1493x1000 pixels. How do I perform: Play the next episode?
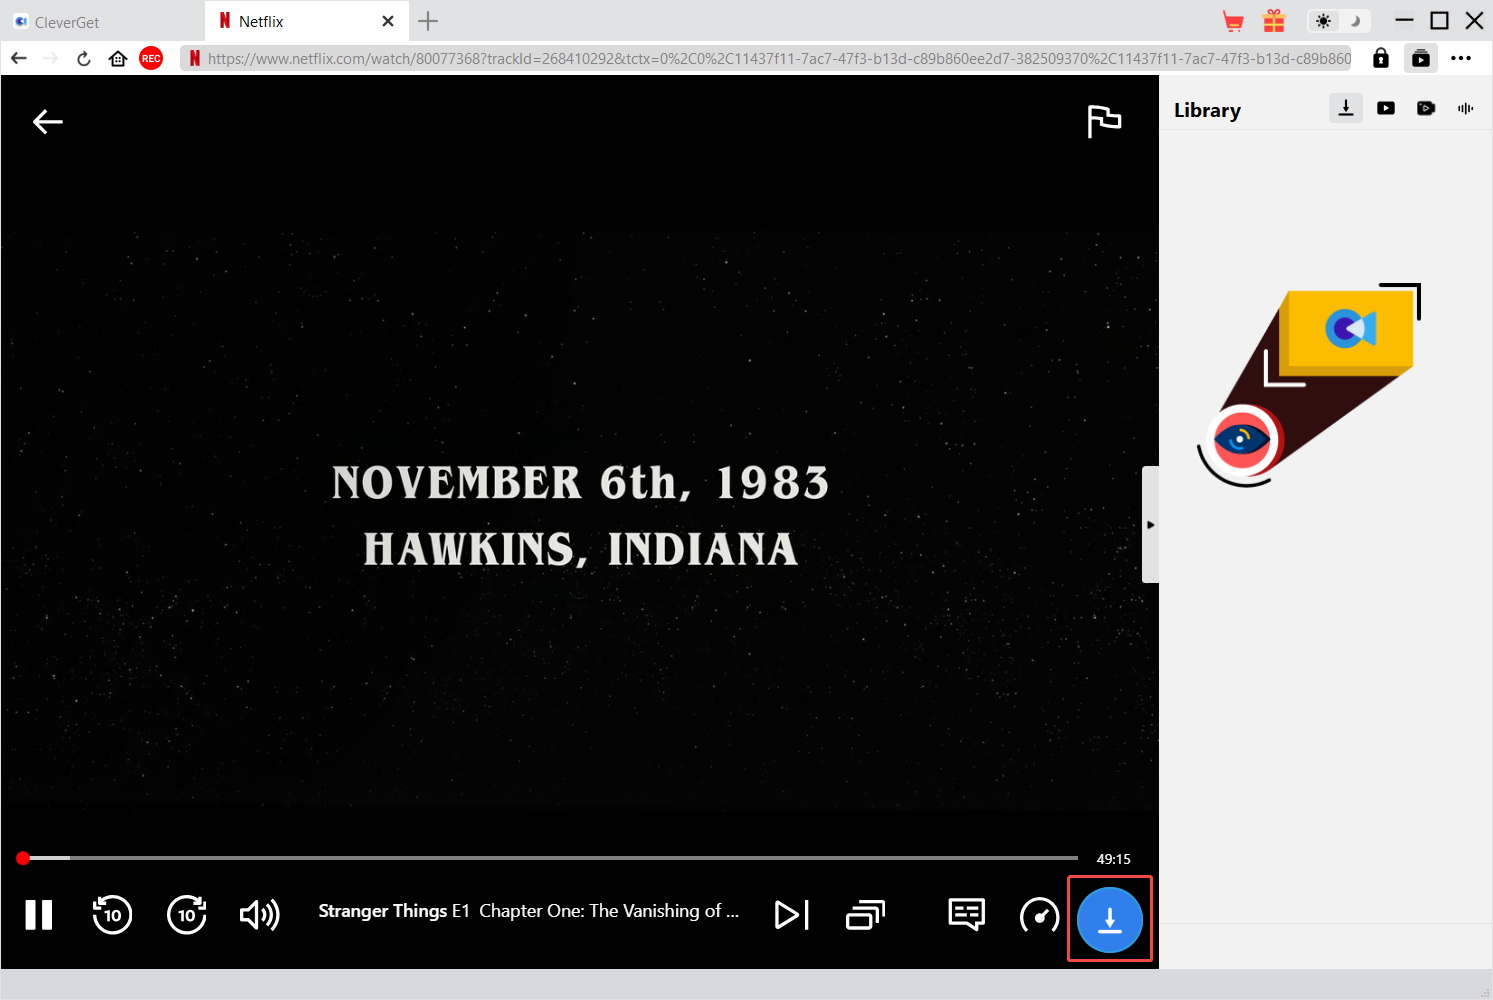[x=792, y=914]
